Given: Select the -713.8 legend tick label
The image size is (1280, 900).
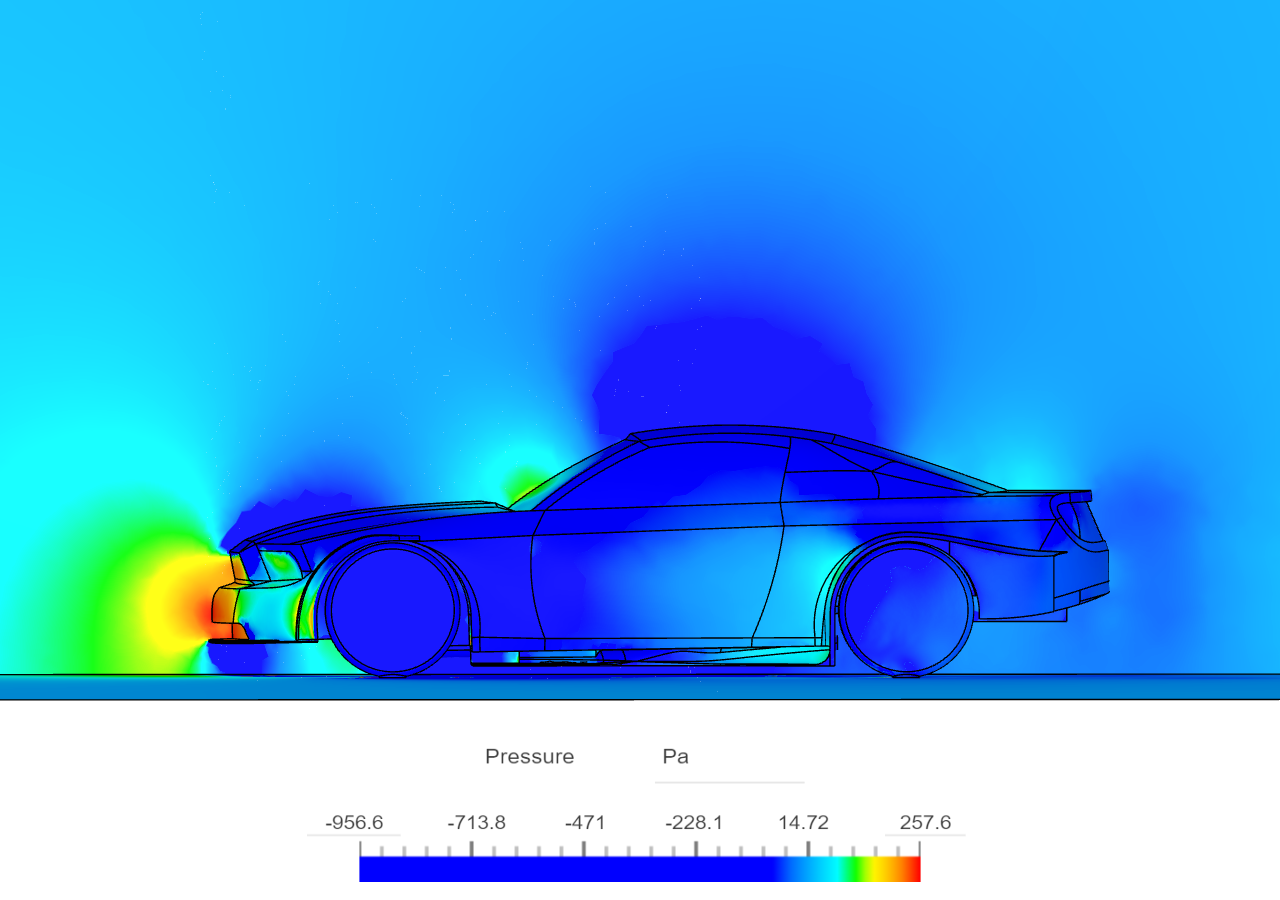Looking at the screenshot, I should [476, 823].
